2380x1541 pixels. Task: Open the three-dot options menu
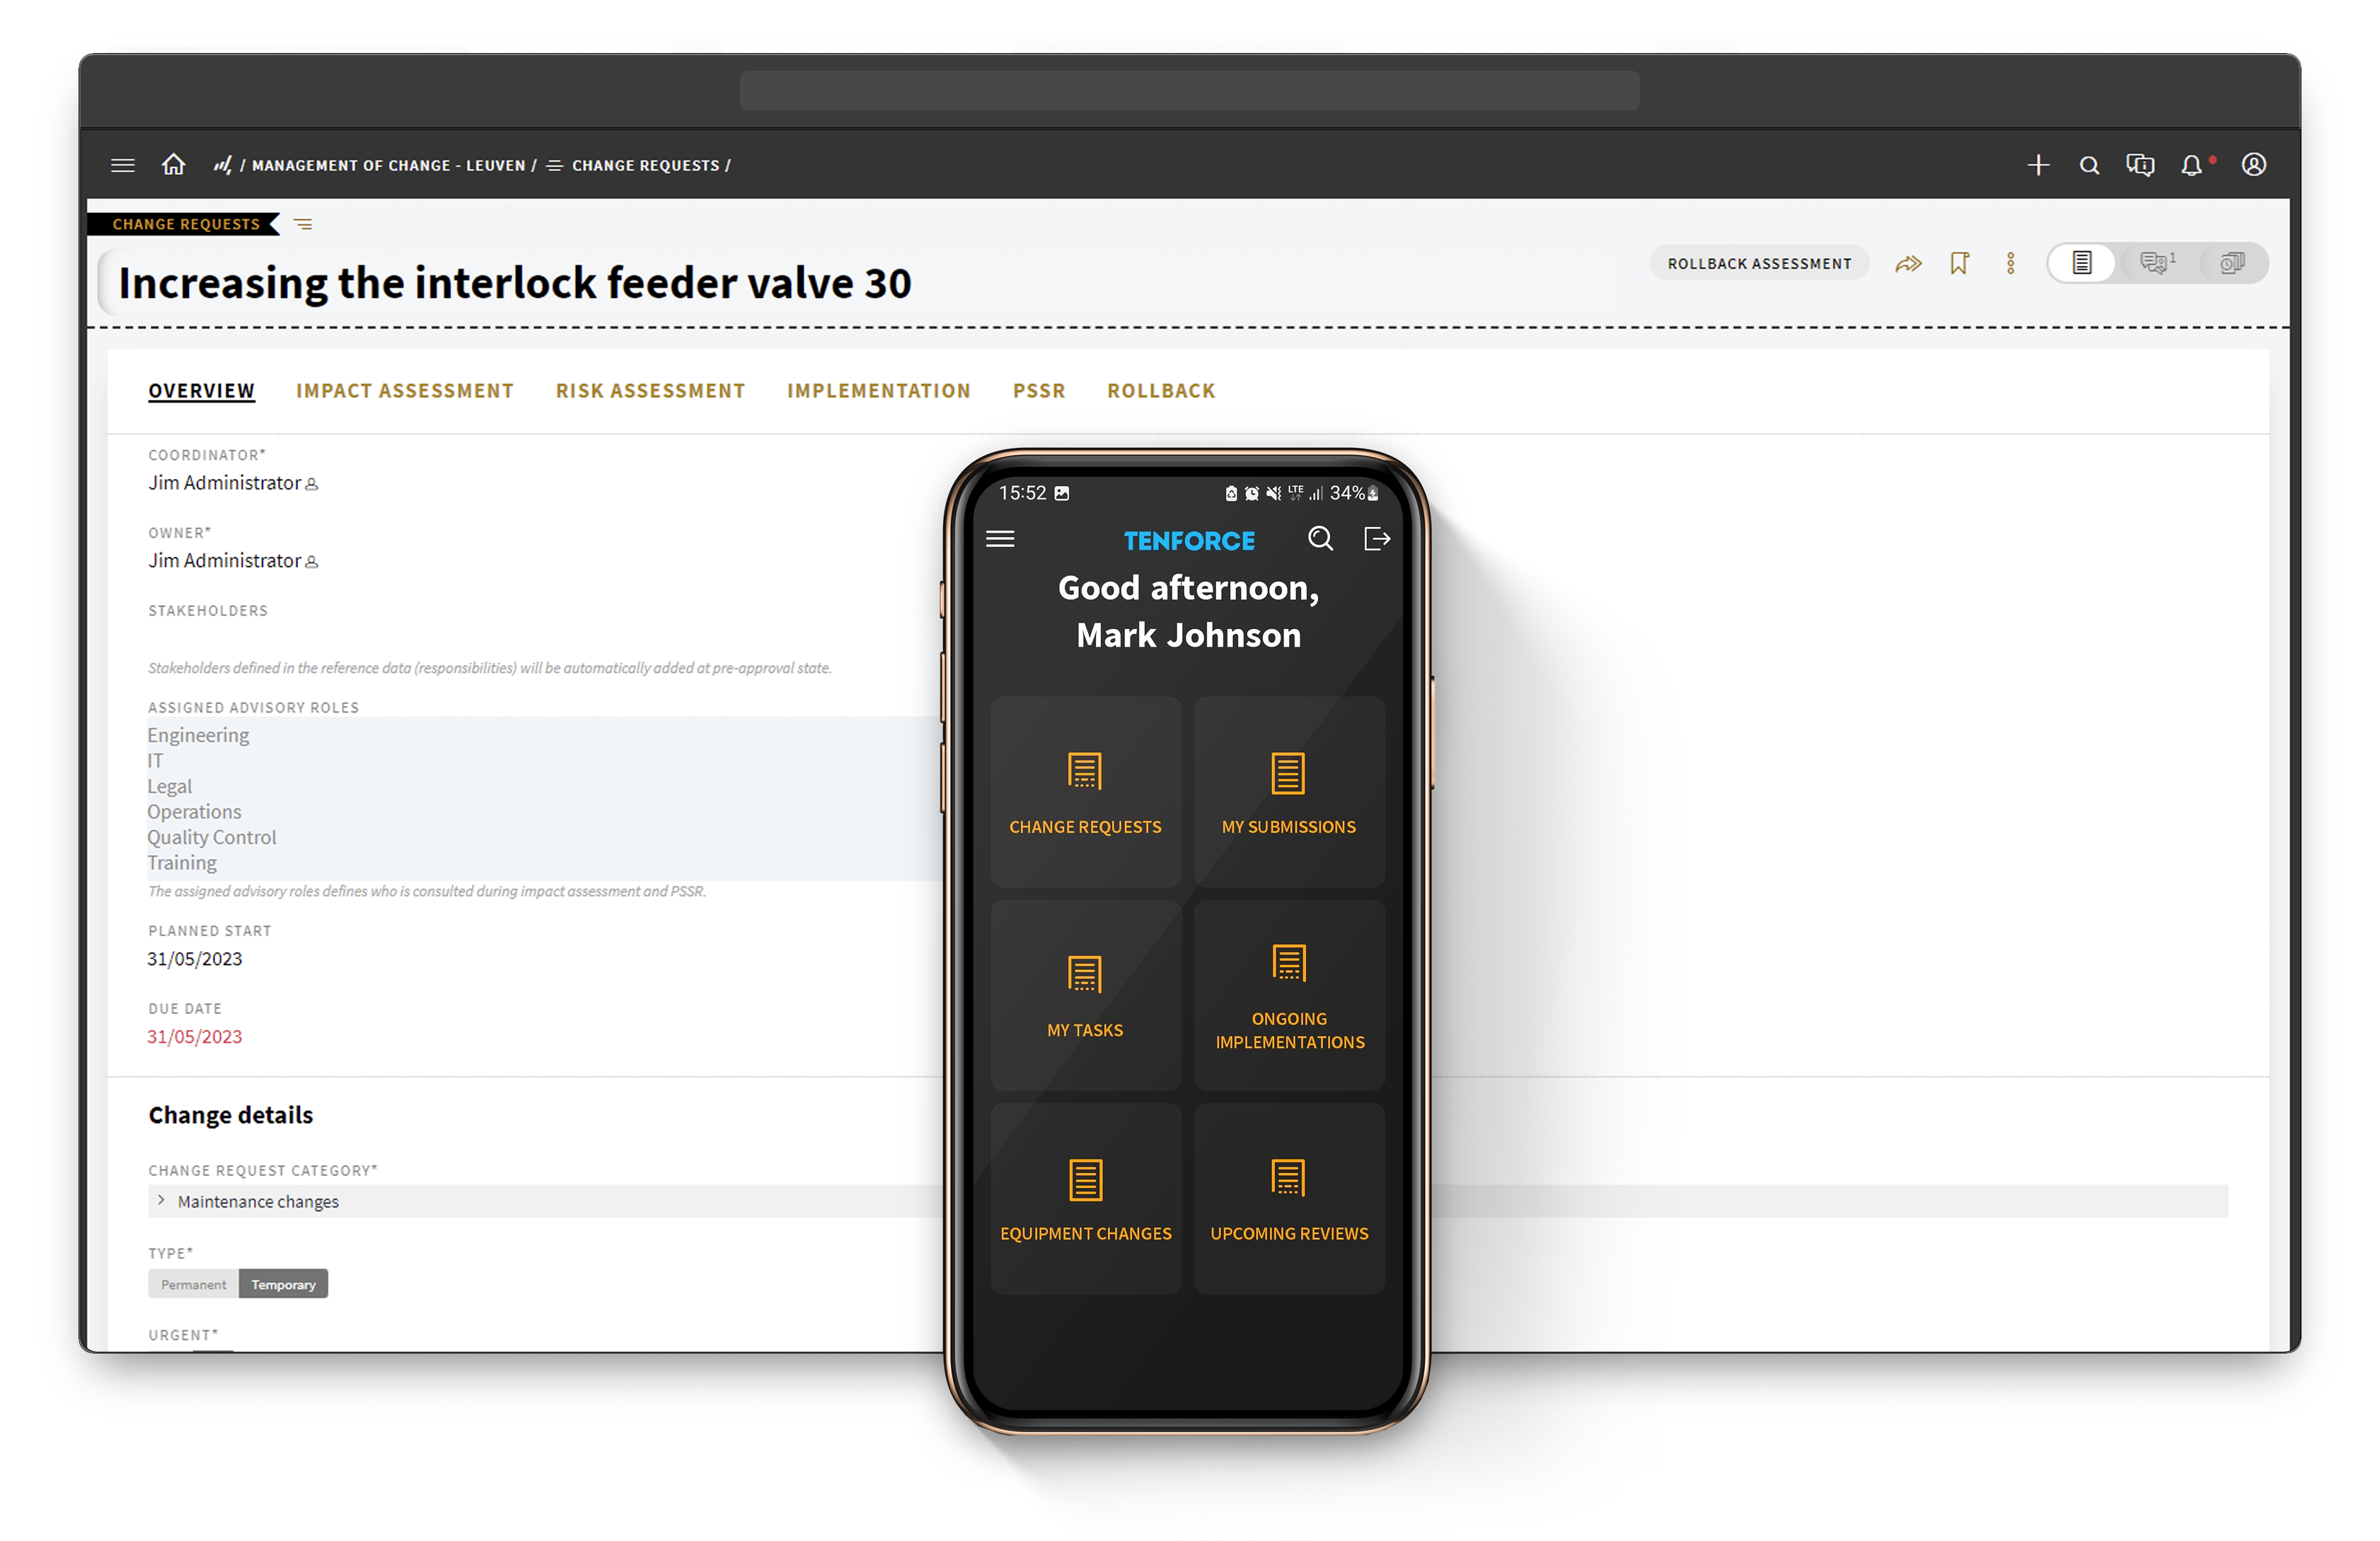pos(2011,263)
